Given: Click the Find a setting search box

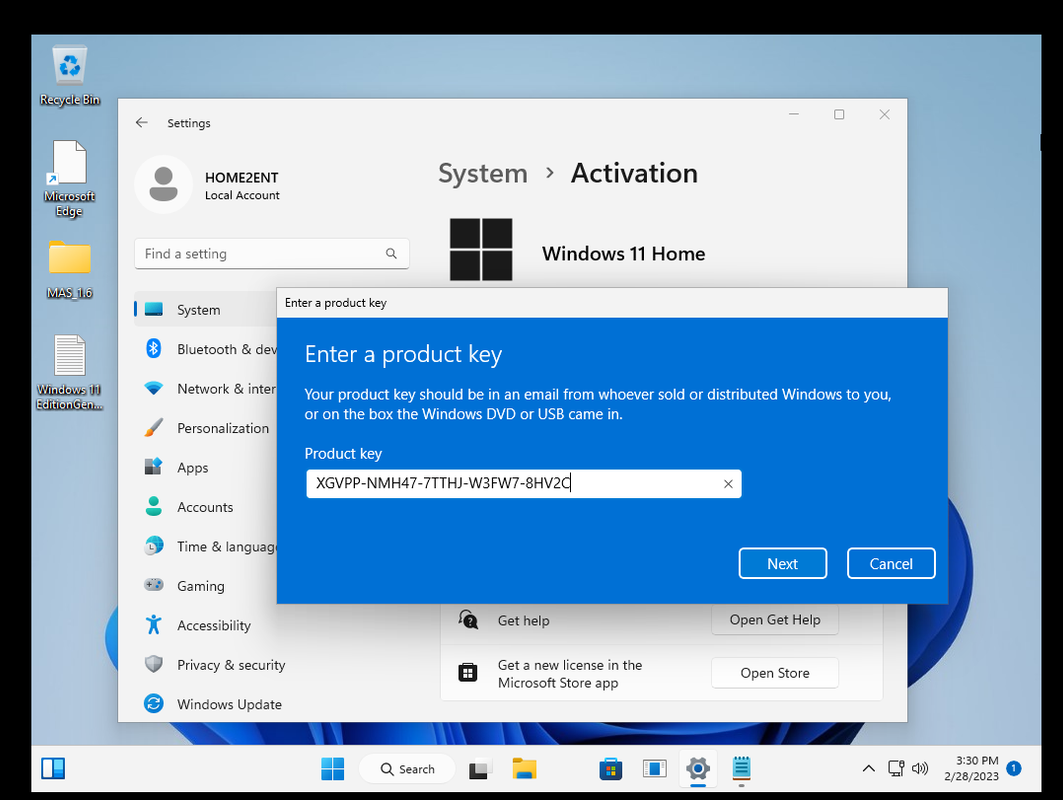Looking at the screenshot, I should [271, 254].
